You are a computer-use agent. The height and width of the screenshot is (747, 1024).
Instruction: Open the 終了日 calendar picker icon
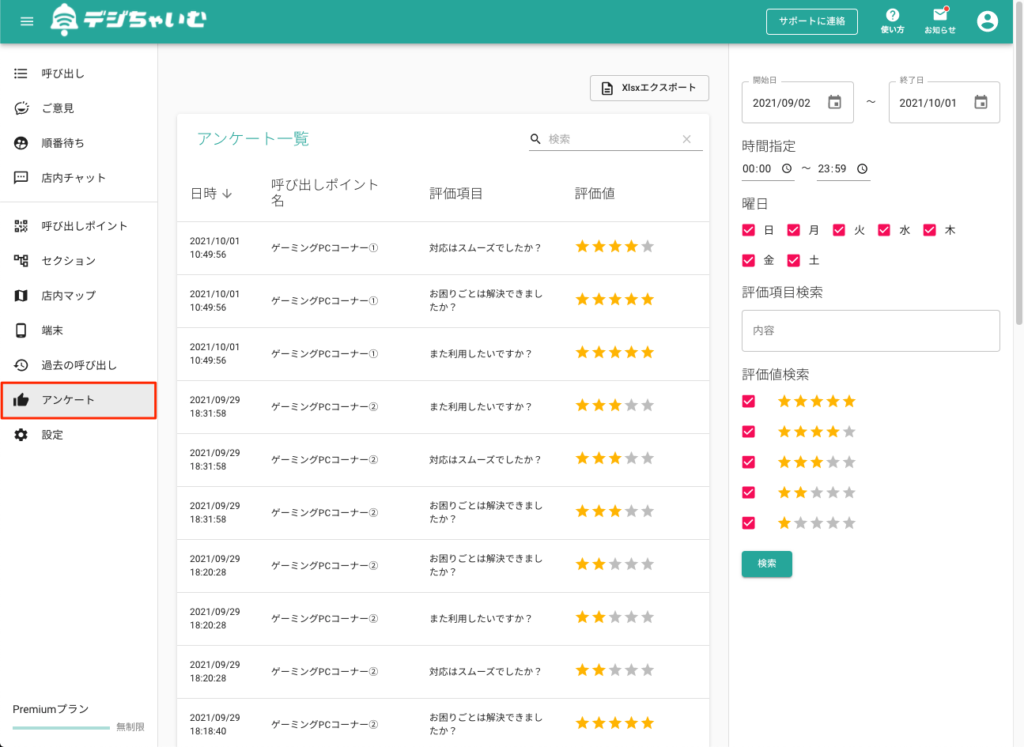pyautogui.click(x=981, y=102)
